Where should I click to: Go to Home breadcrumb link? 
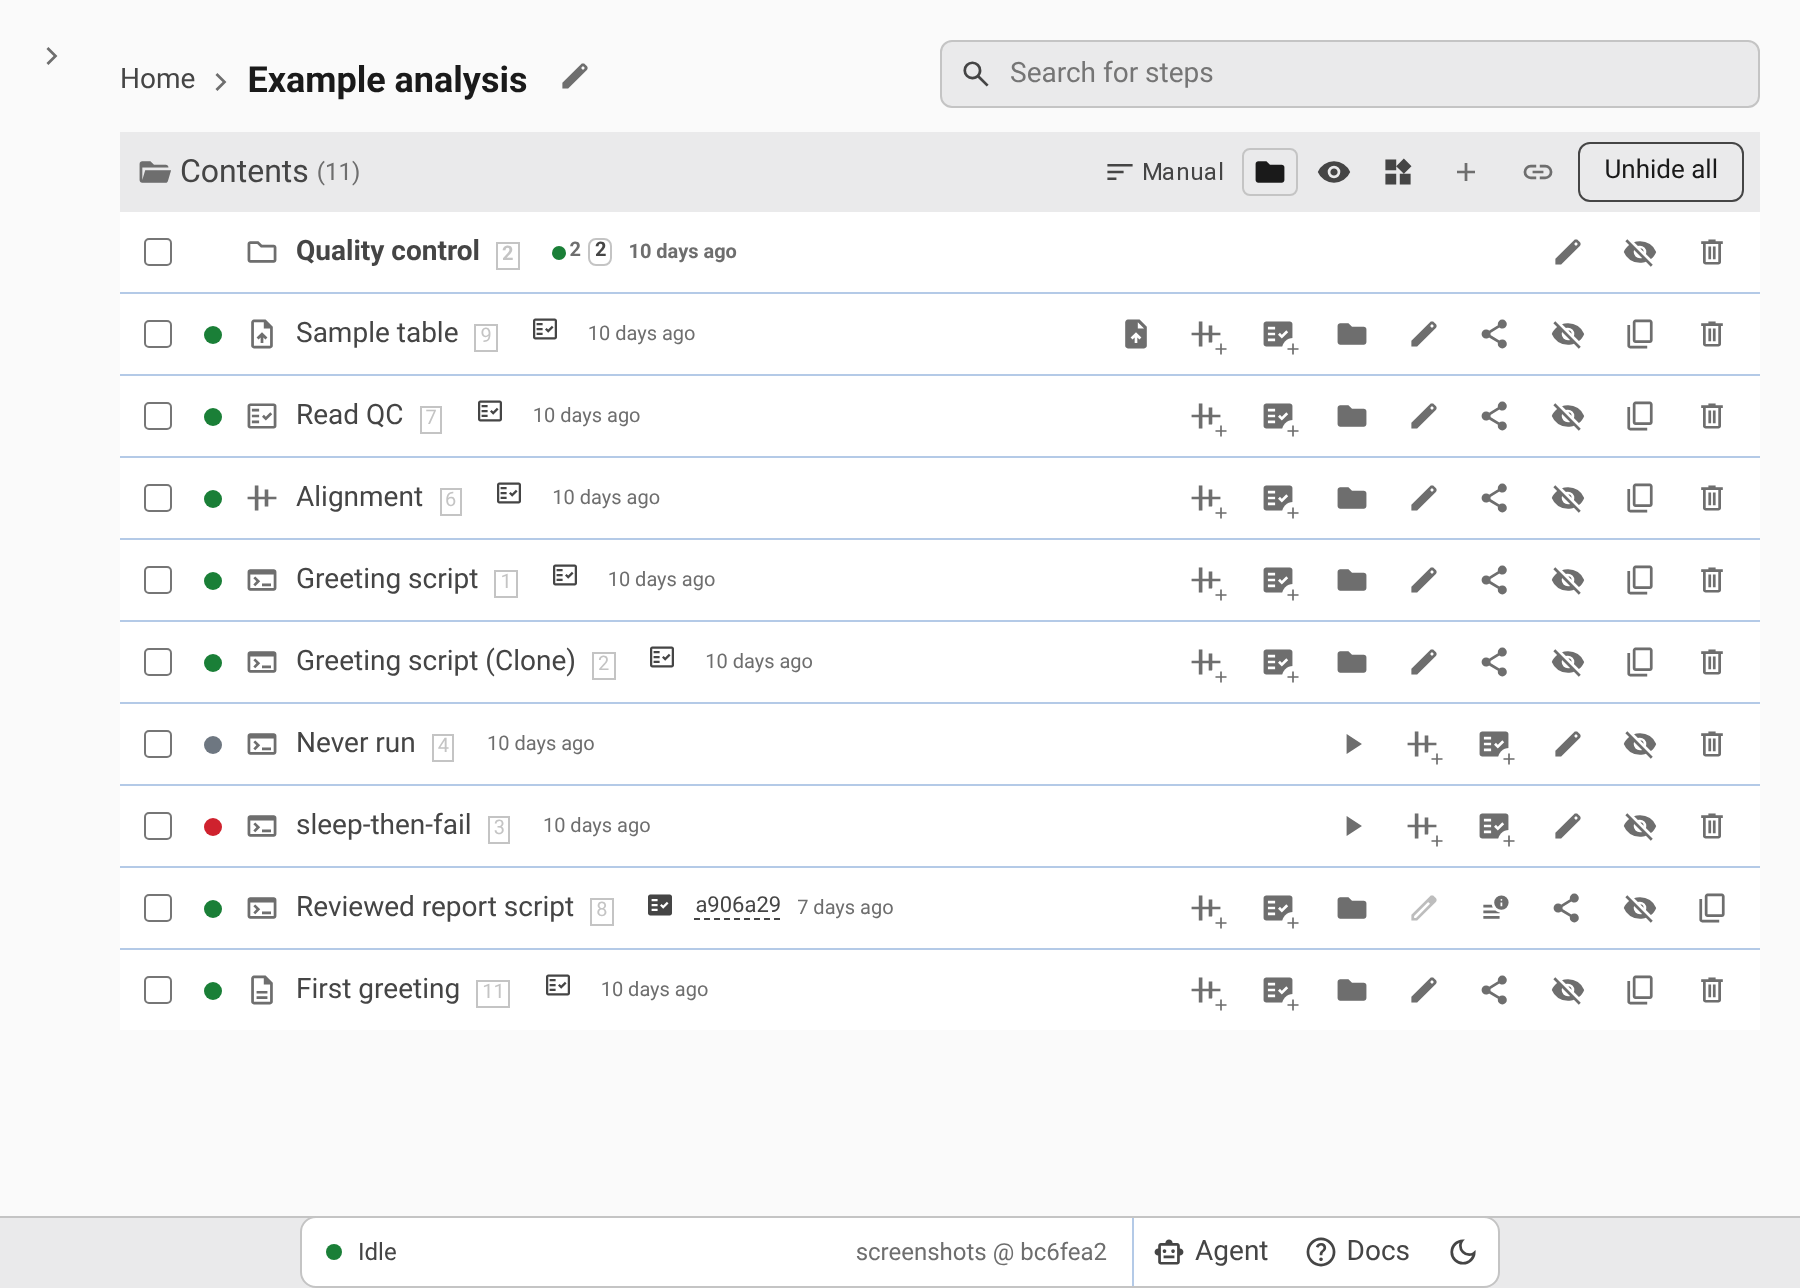point(157,79)
